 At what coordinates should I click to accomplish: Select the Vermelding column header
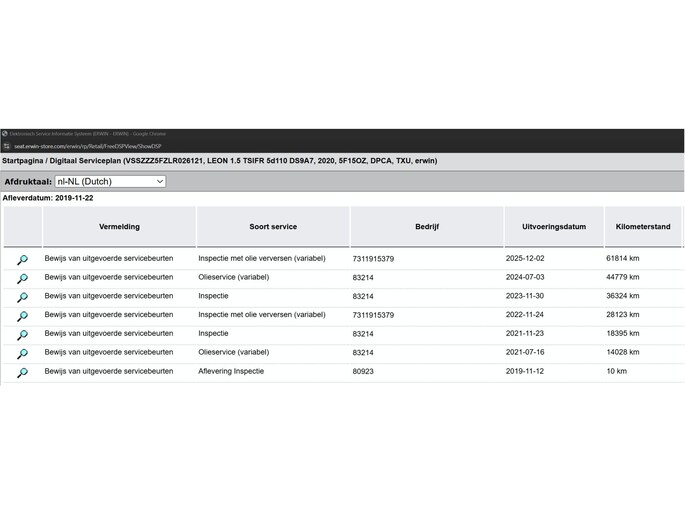(119, 227)
